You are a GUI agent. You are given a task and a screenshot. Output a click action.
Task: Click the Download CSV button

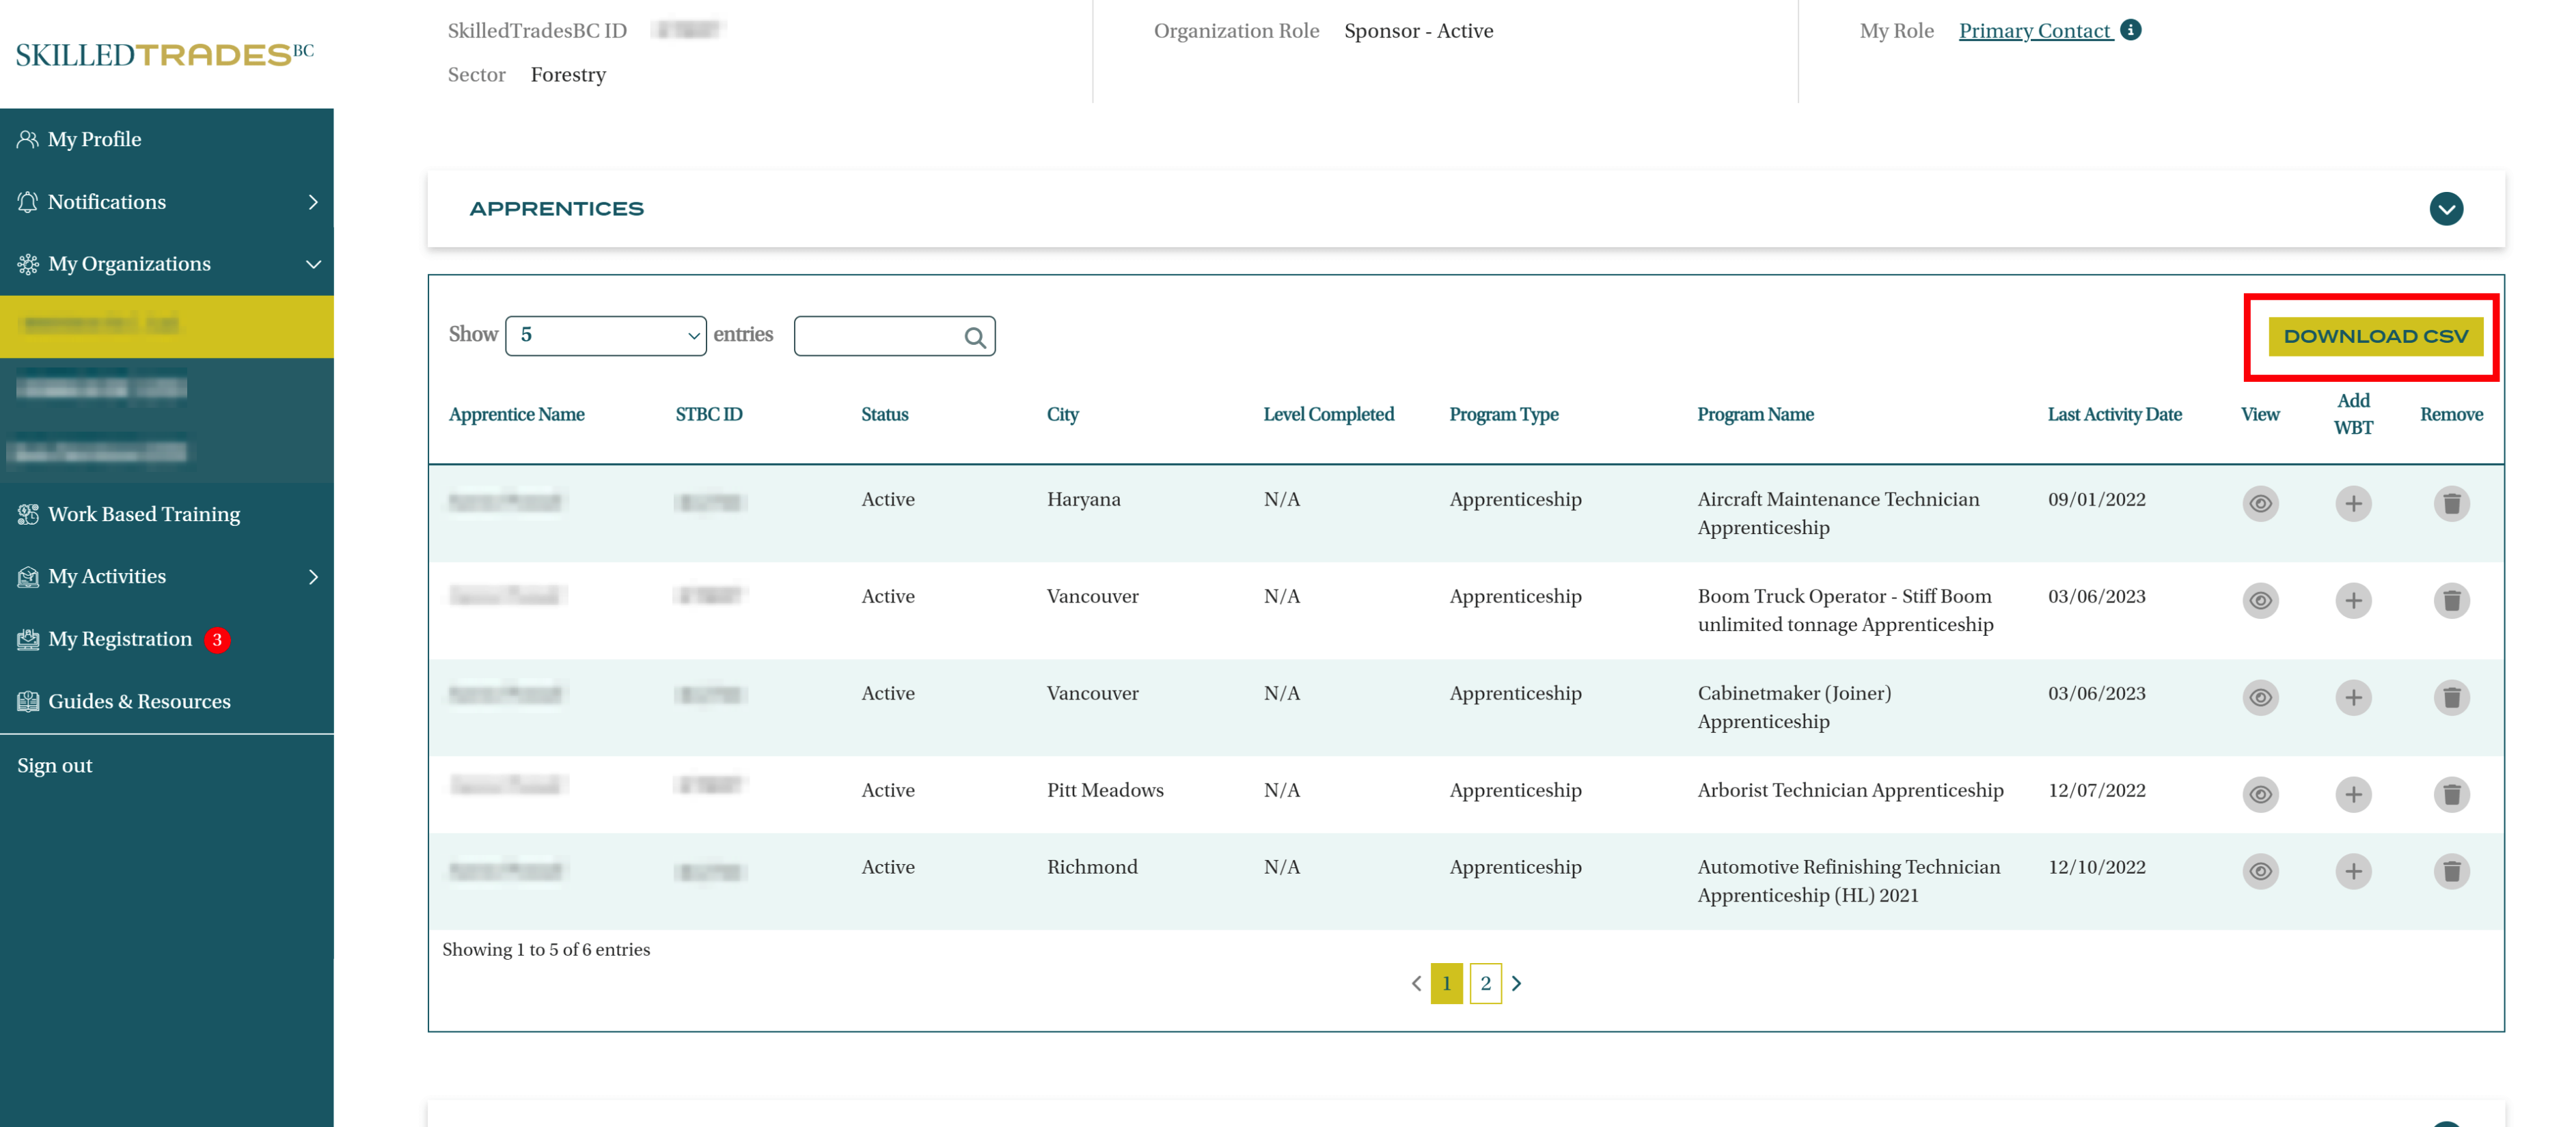click(x=2375, y=336)
